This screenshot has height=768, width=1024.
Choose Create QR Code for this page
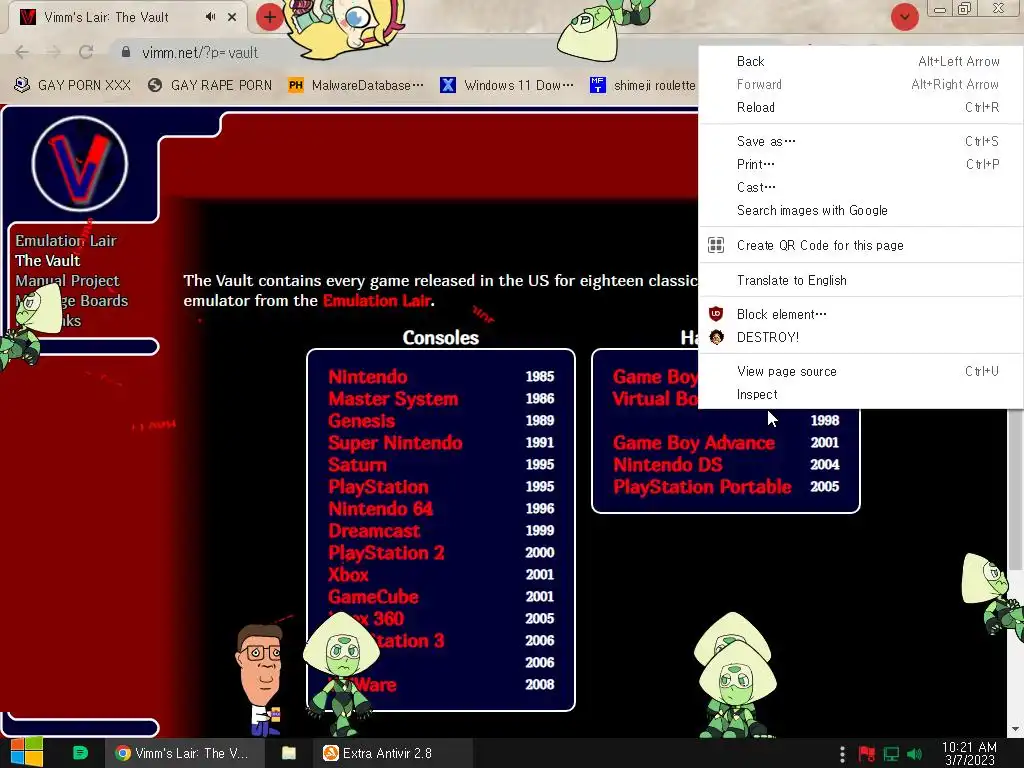[860, 246]
